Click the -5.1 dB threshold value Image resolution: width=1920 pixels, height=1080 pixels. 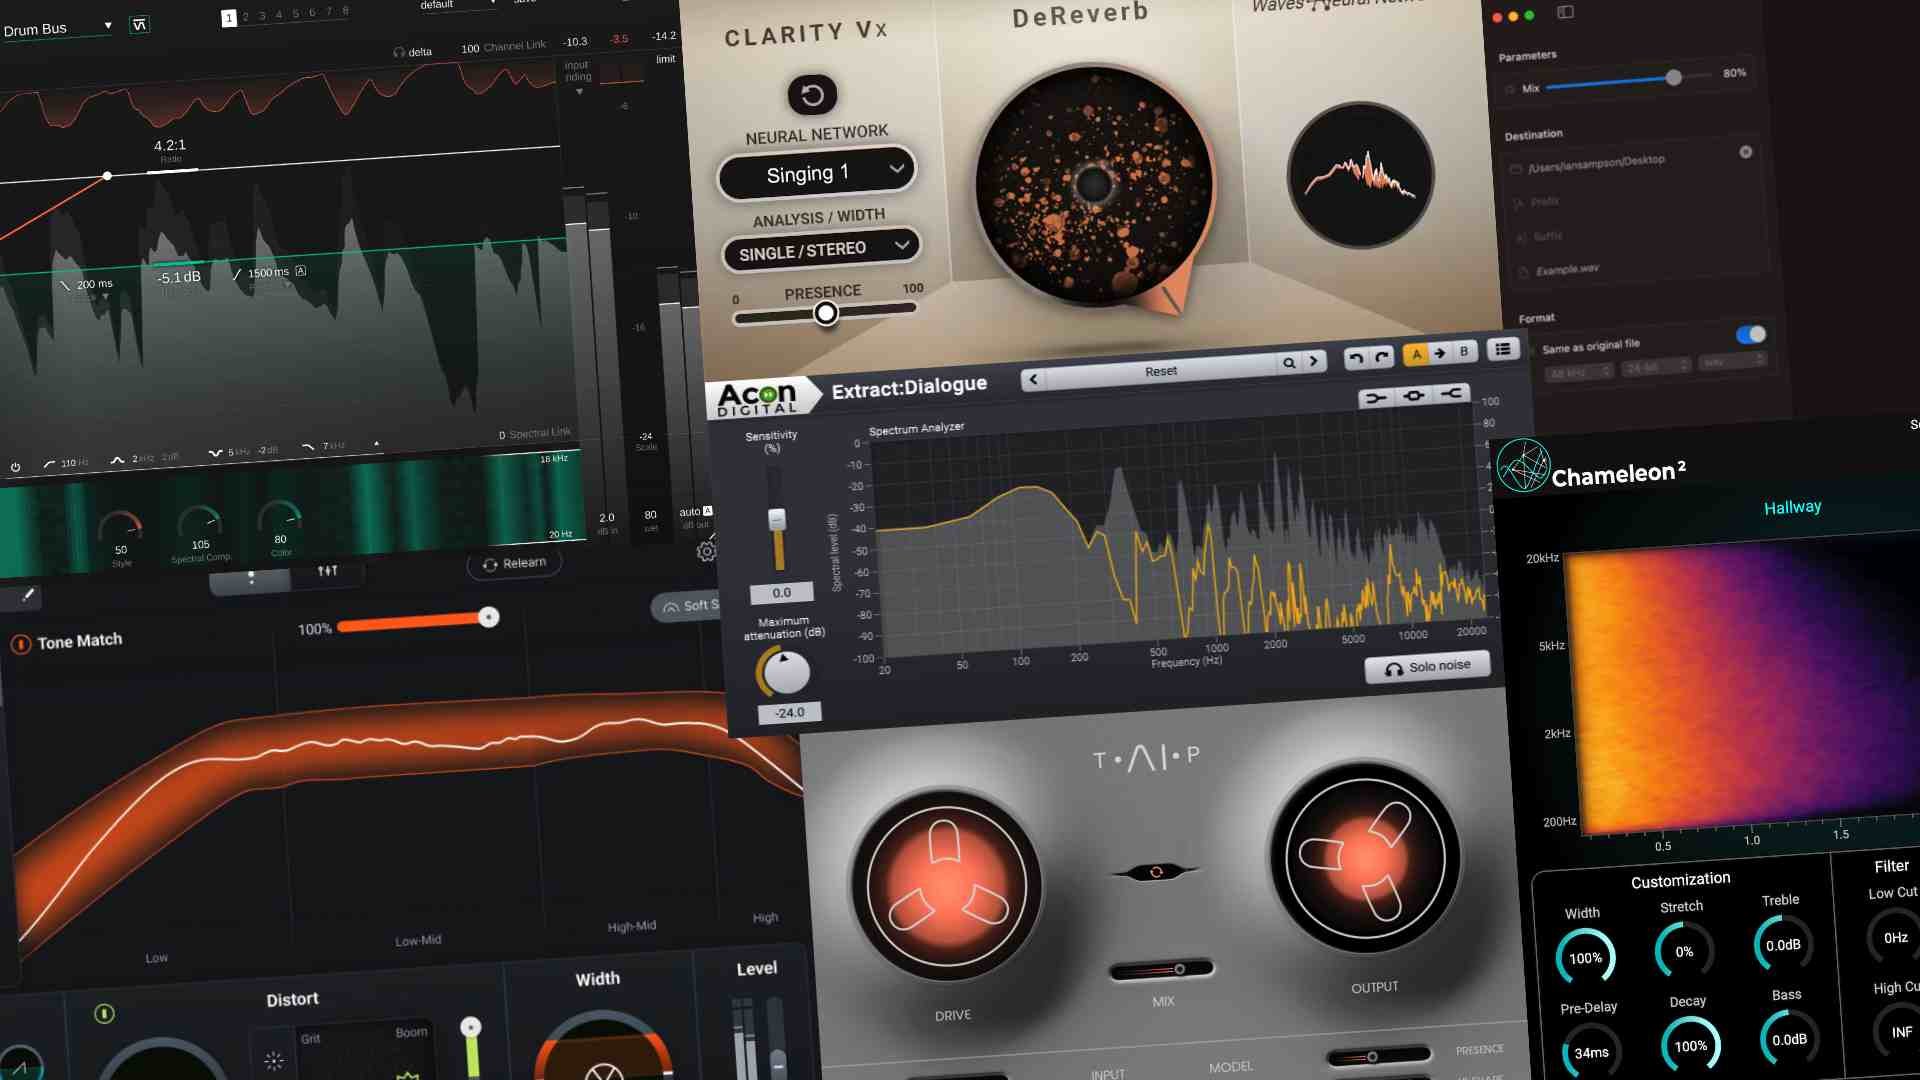pyautogui.click(x=179, y=278)
